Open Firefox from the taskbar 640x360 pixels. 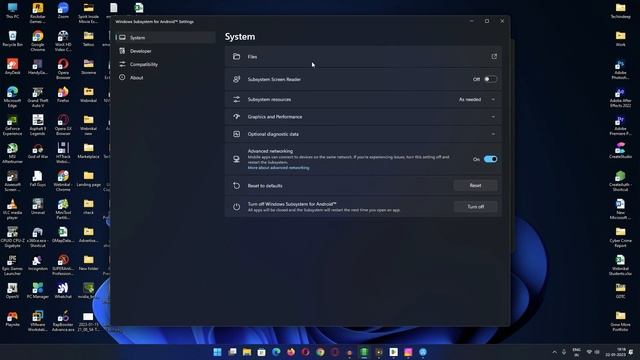291,352
